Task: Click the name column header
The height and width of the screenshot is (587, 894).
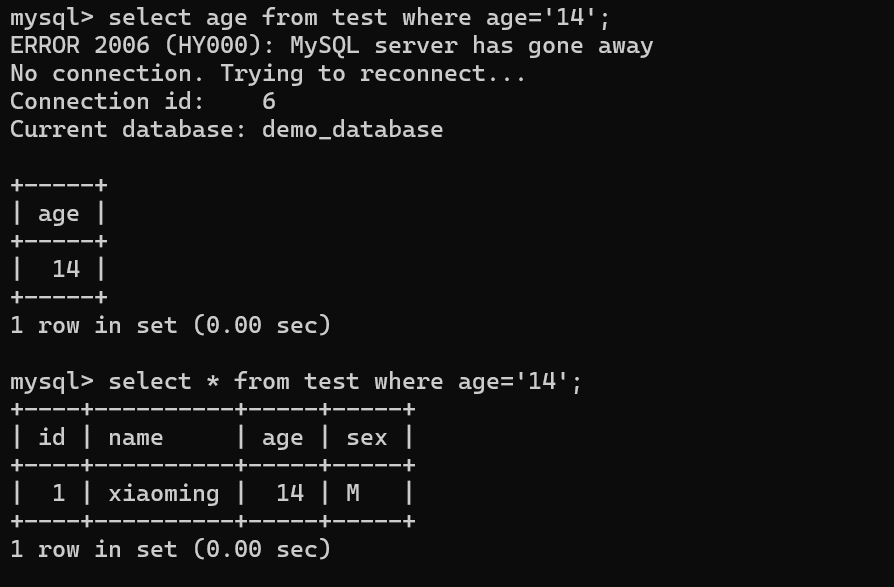Action: pyautogui.click(x=135, y=437)
